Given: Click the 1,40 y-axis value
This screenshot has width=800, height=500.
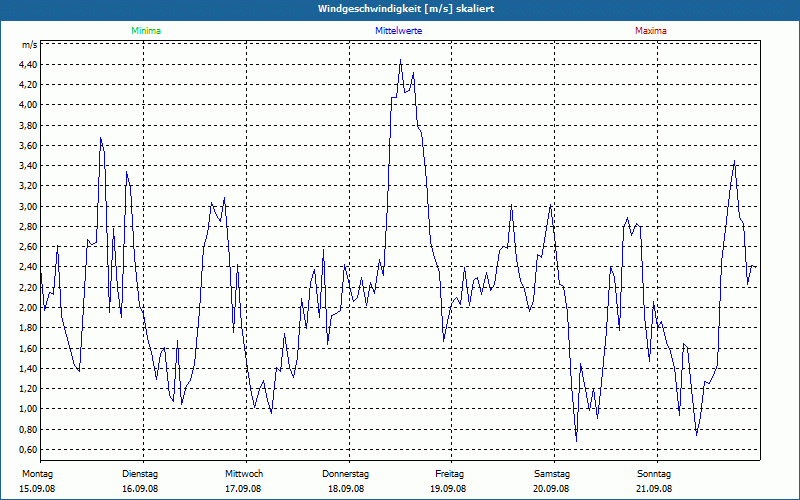Looking at the screenshot, I should coord(29,368).
